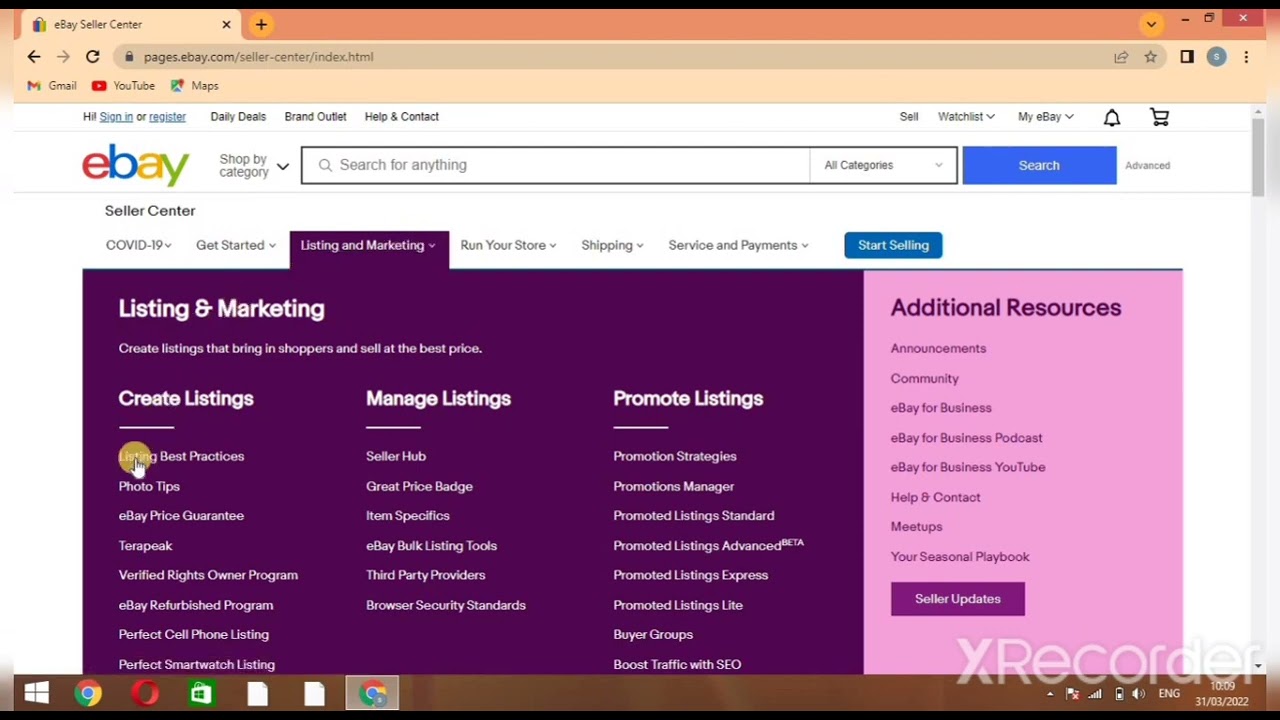Open Advanced search
The width and height of the screenshot is (1280, 720).
click(1147, 166)
